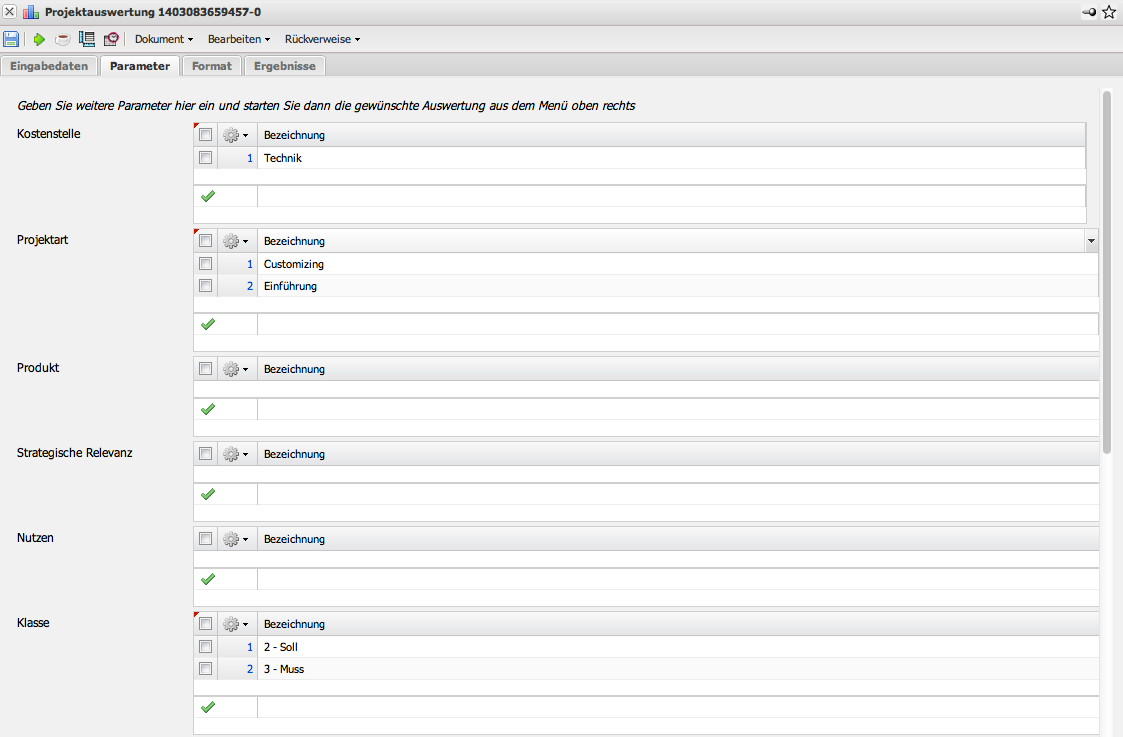Click the blue floppy disk save icon
The height and width of the screenshot is (737, 1123).
point(11,39)
